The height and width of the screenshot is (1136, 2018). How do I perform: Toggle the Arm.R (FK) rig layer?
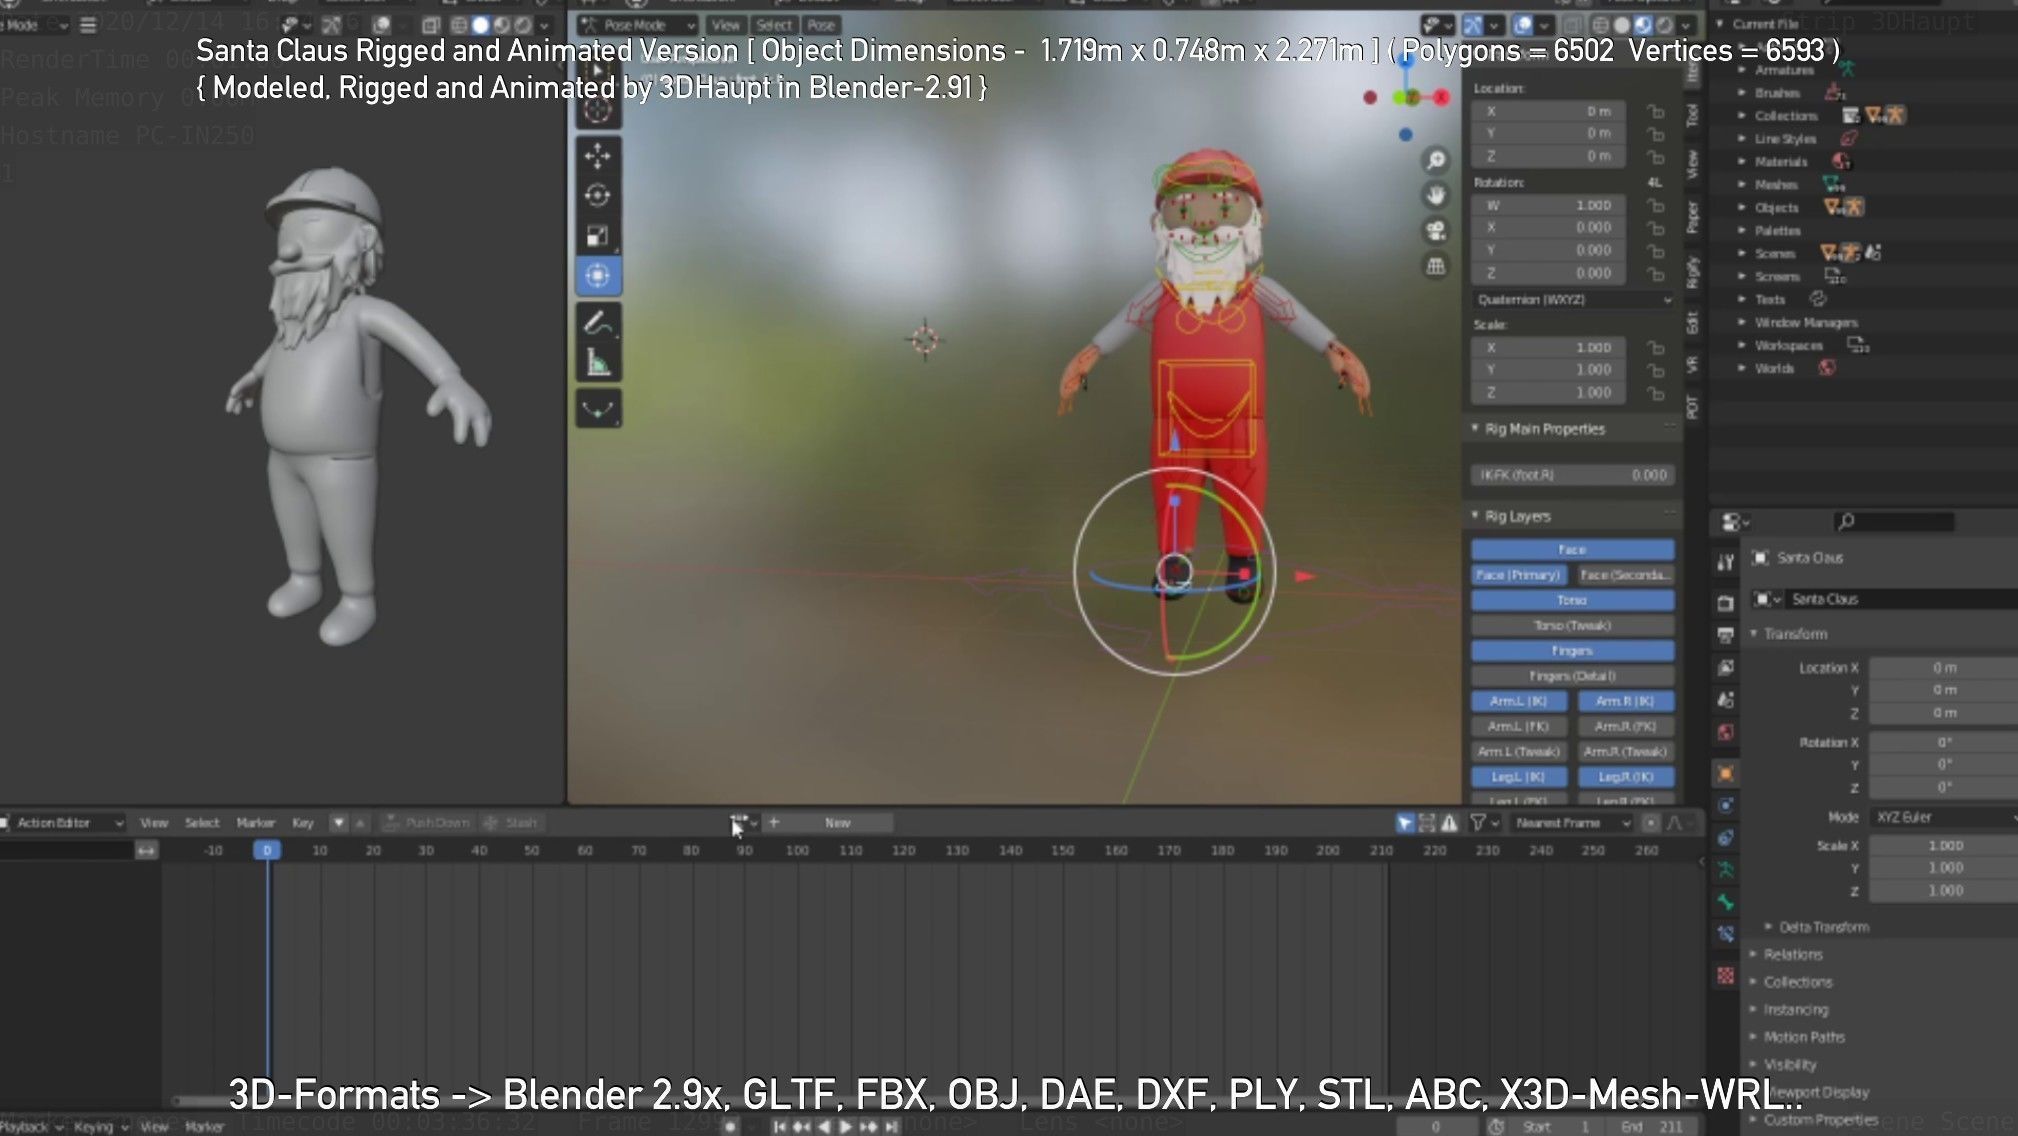[1625, 726]
